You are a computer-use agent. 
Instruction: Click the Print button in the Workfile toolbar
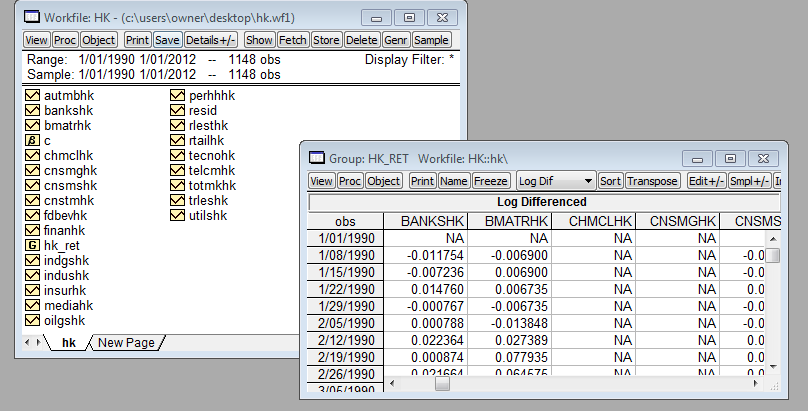click(138, 40)
